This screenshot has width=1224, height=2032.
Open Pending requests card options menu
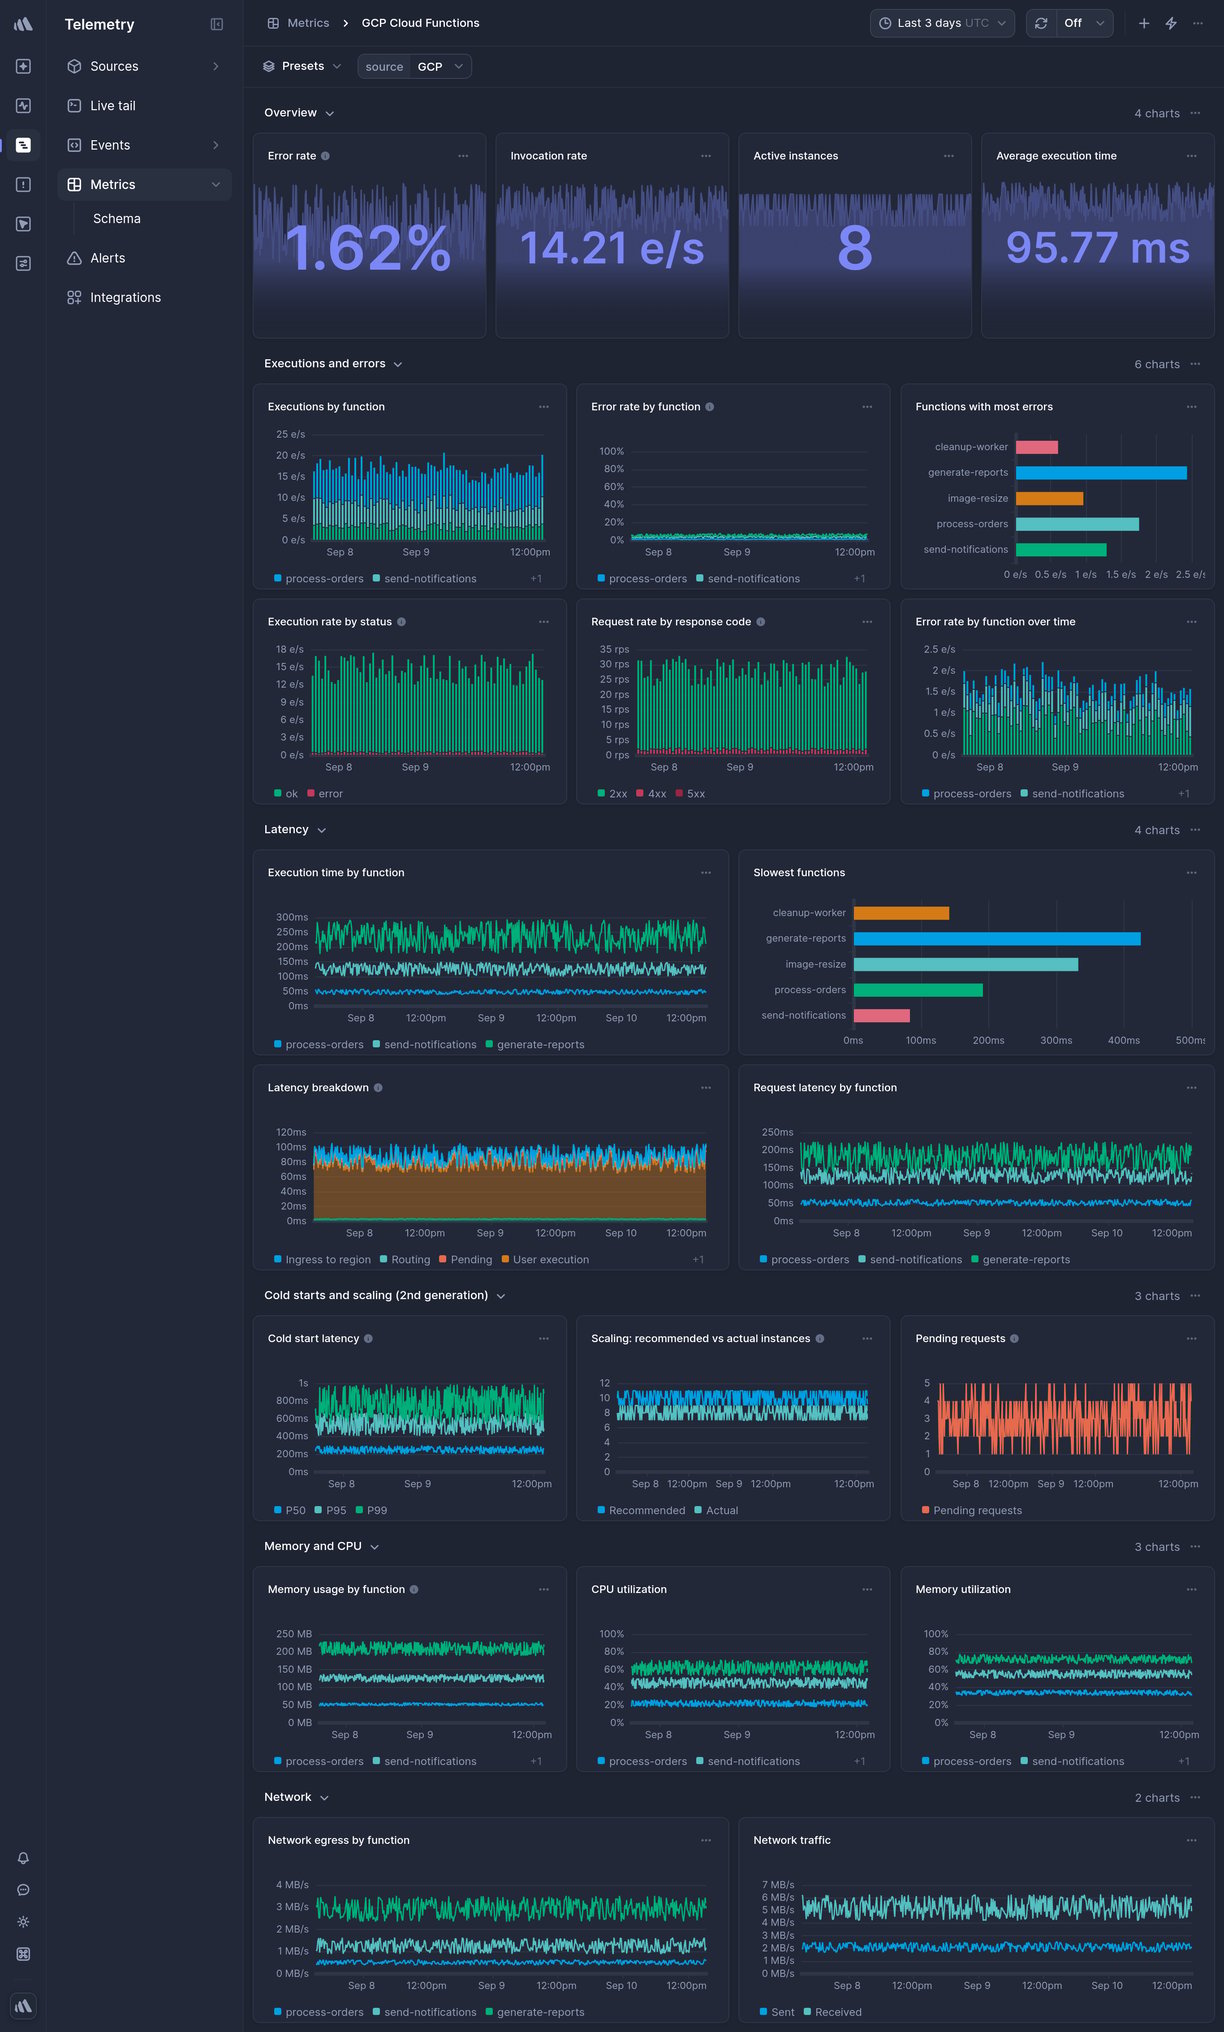pos(1192,1339)
